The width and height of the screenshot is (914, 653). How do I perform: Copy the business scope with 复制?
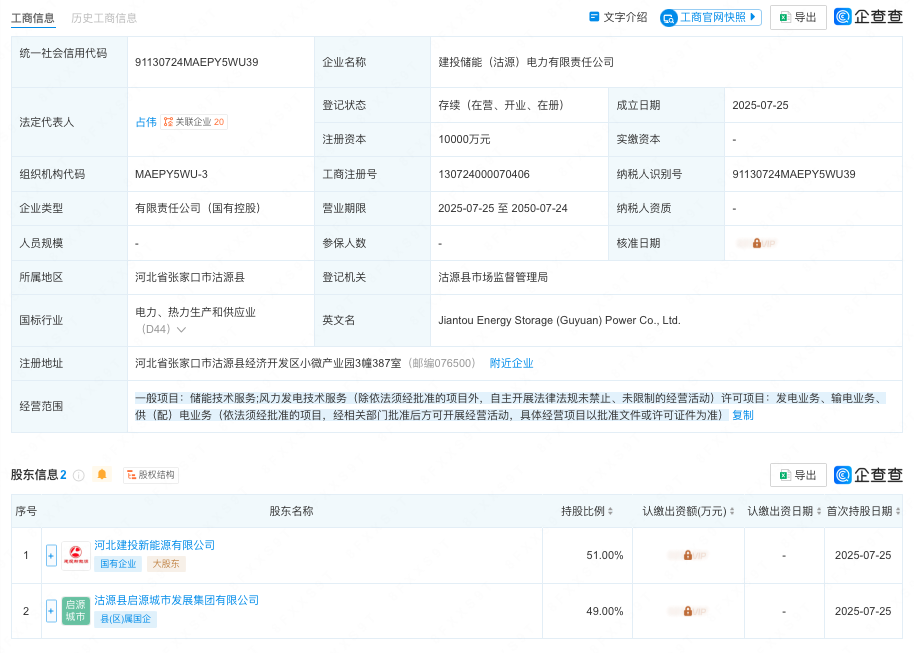click(743, 415)
